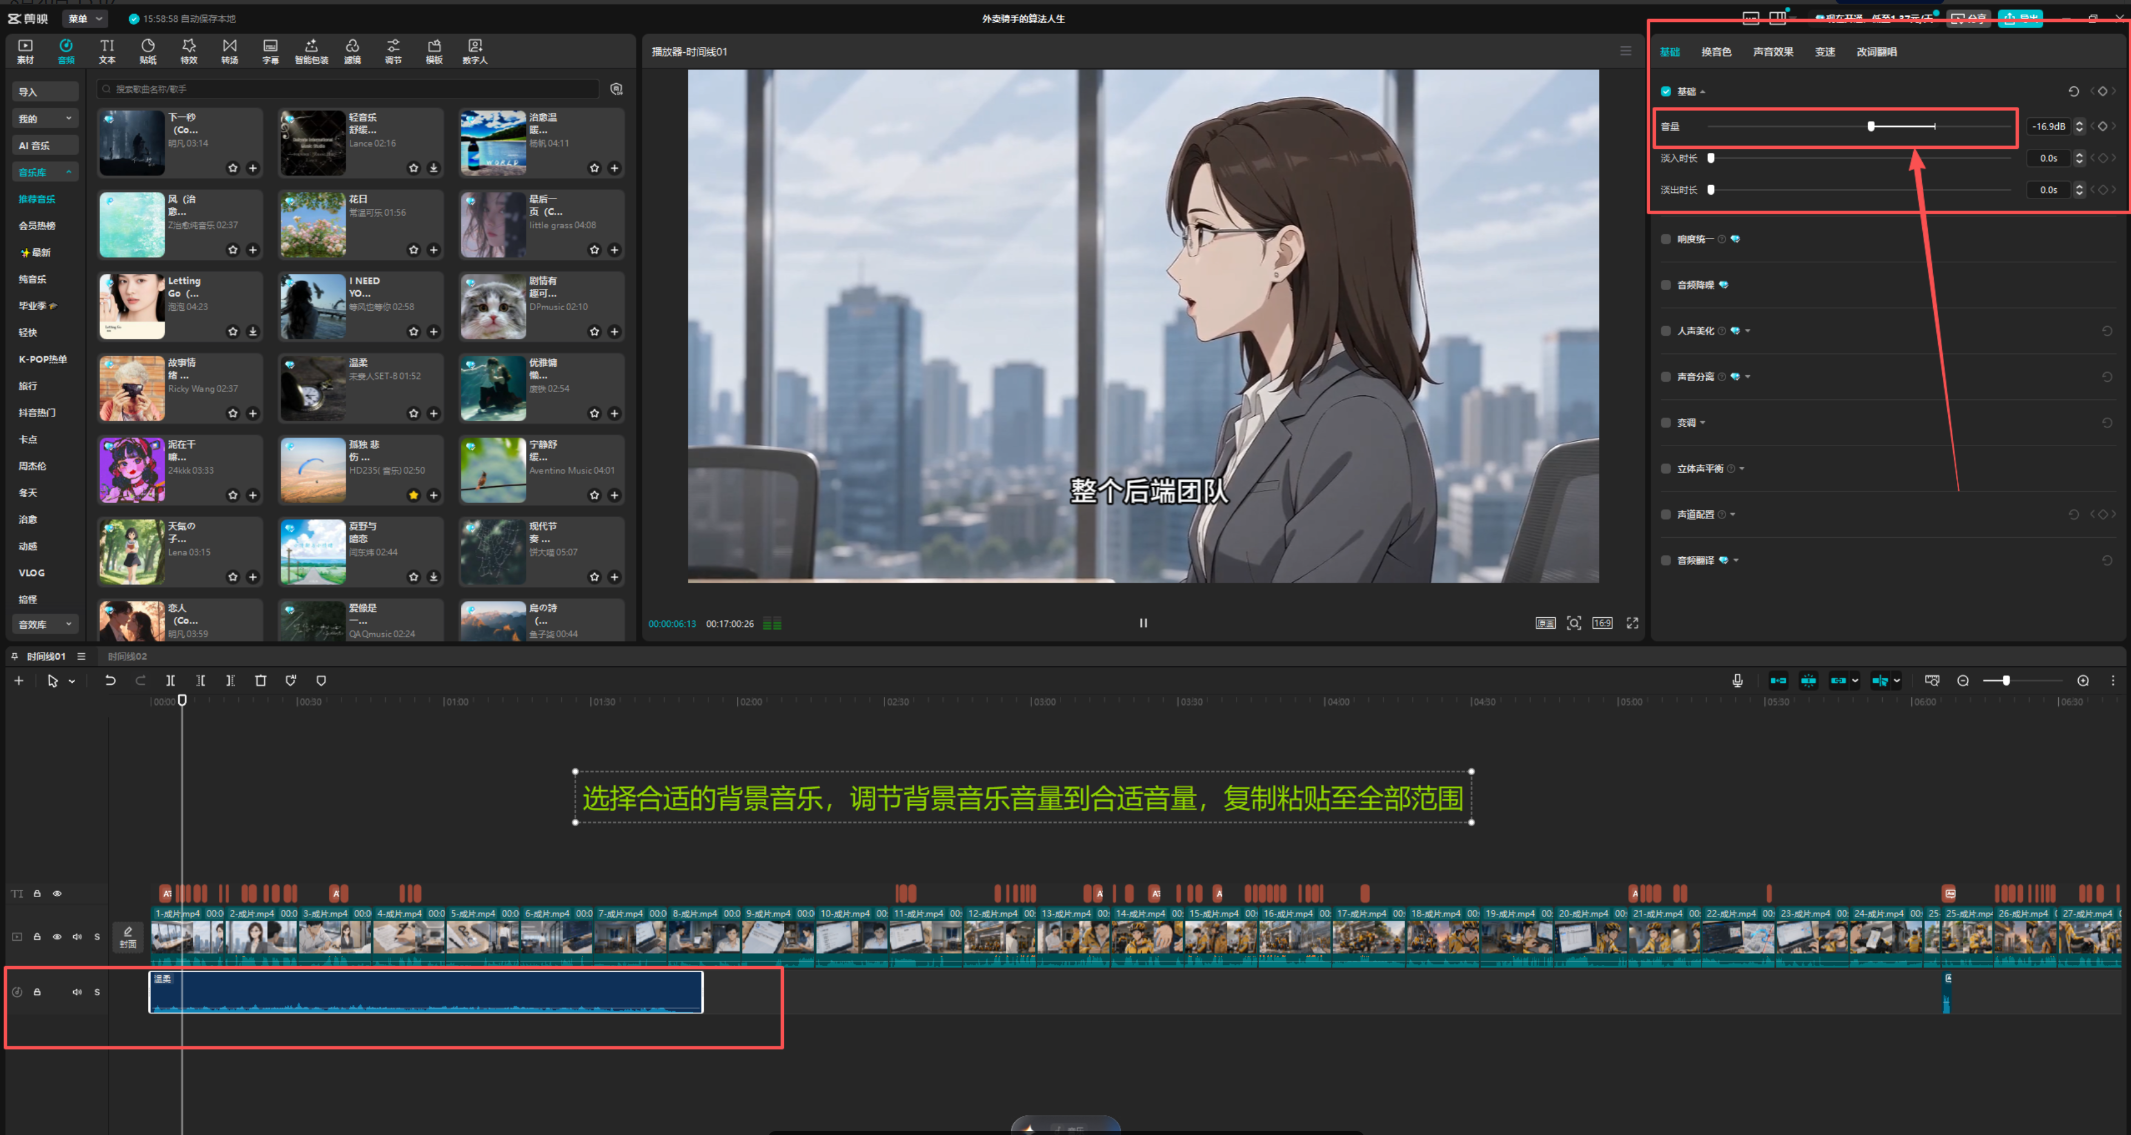Select the 纯音乐 category in music sidebar
Viewport: 2131px width, 1135px height.
coord(33,279)
